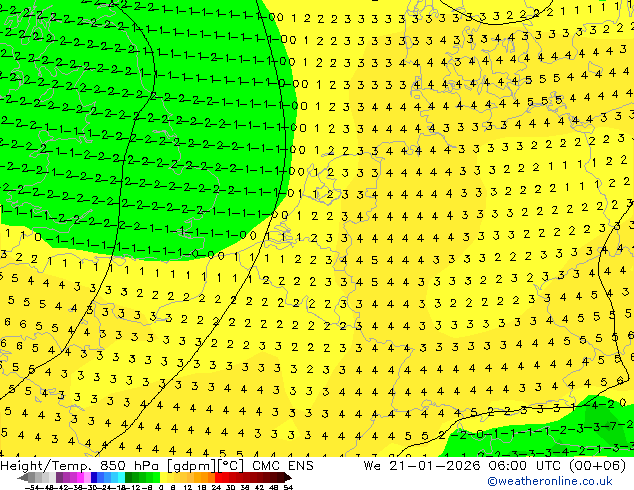Click the bright yellow legend swatch at 0
Image resolution: width=634 pixels, height=490 pixels.
pos(163,478)
